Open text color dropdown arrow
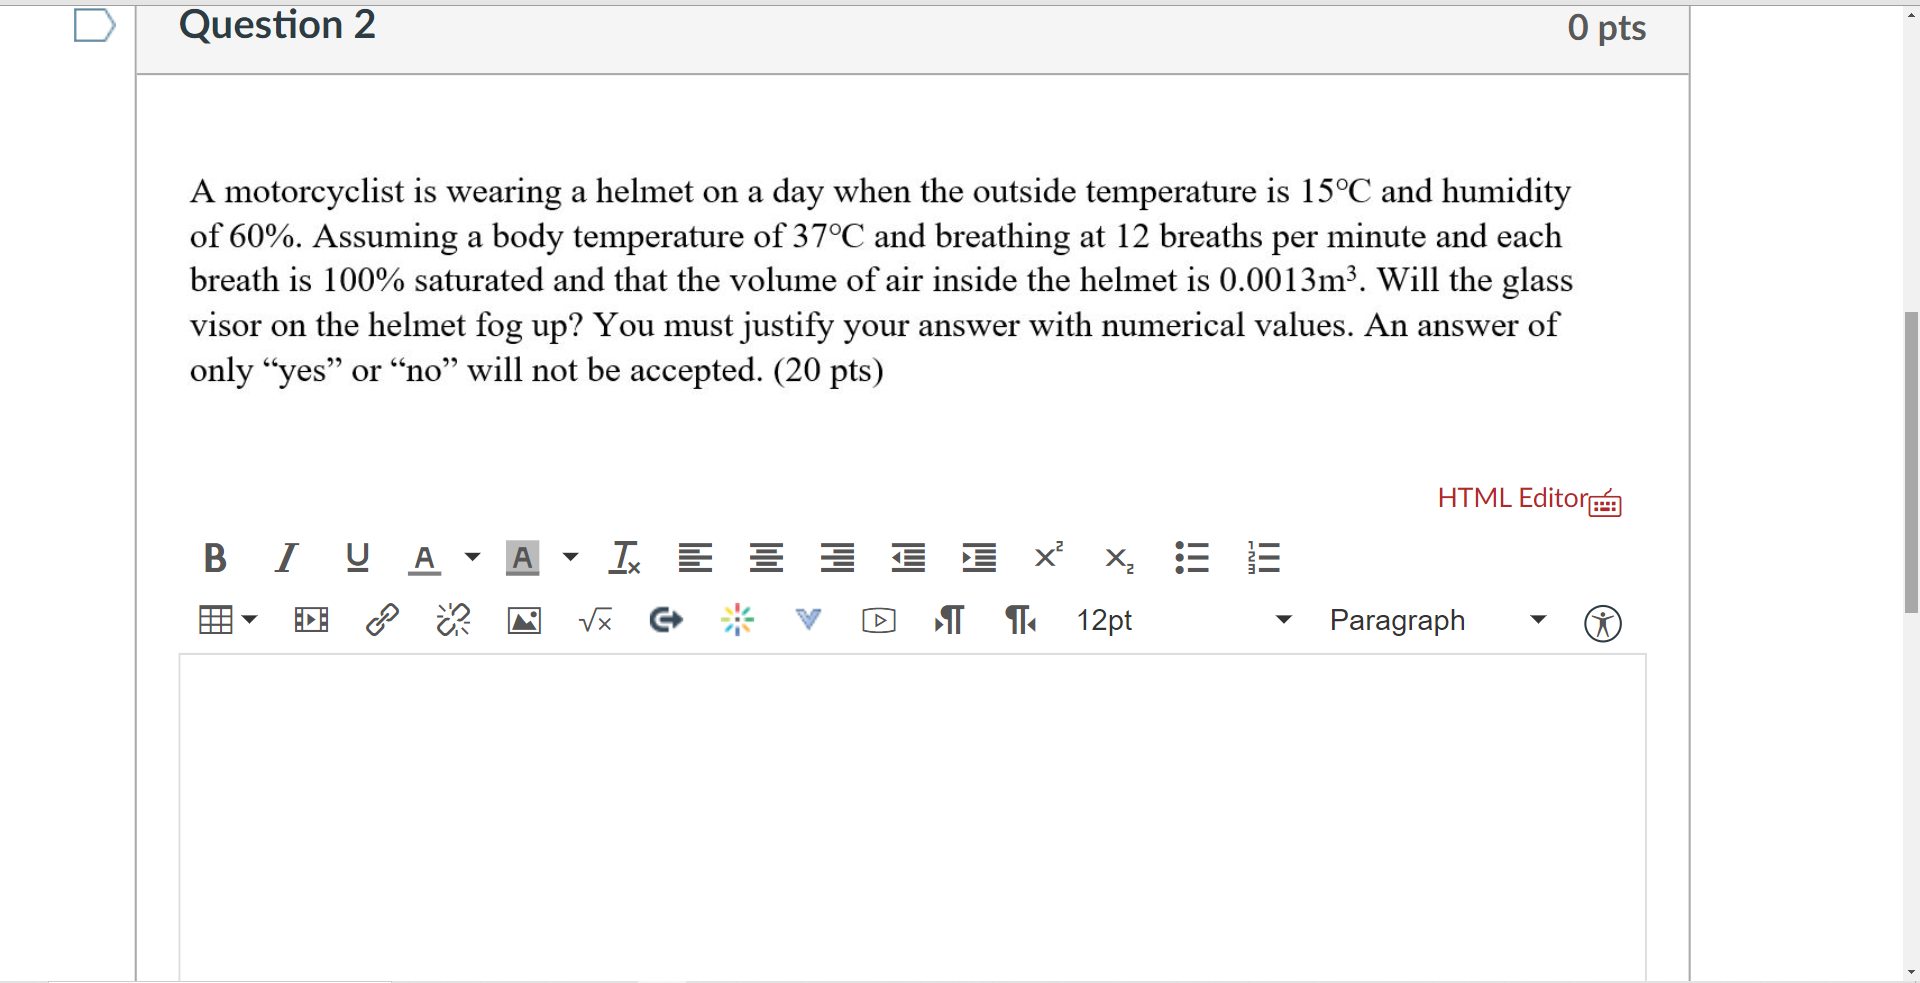The width and height of the screenshot is (1920, 983). click(x=472, y=557)
